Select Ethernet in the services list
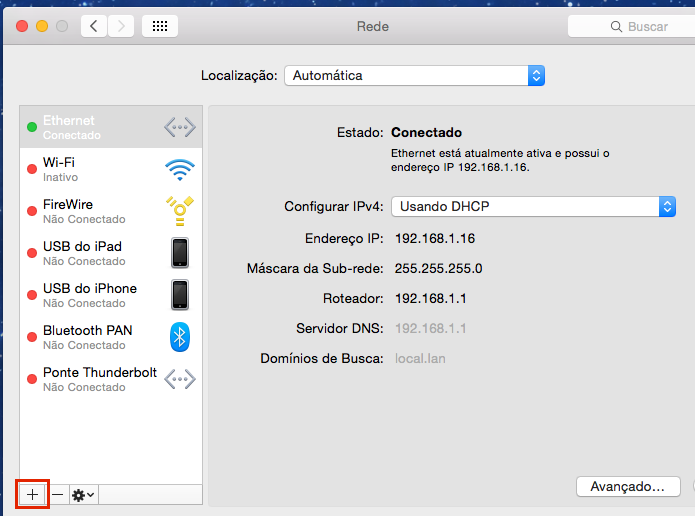The height and width of the screenshot is (516, 695). point(111,127)
